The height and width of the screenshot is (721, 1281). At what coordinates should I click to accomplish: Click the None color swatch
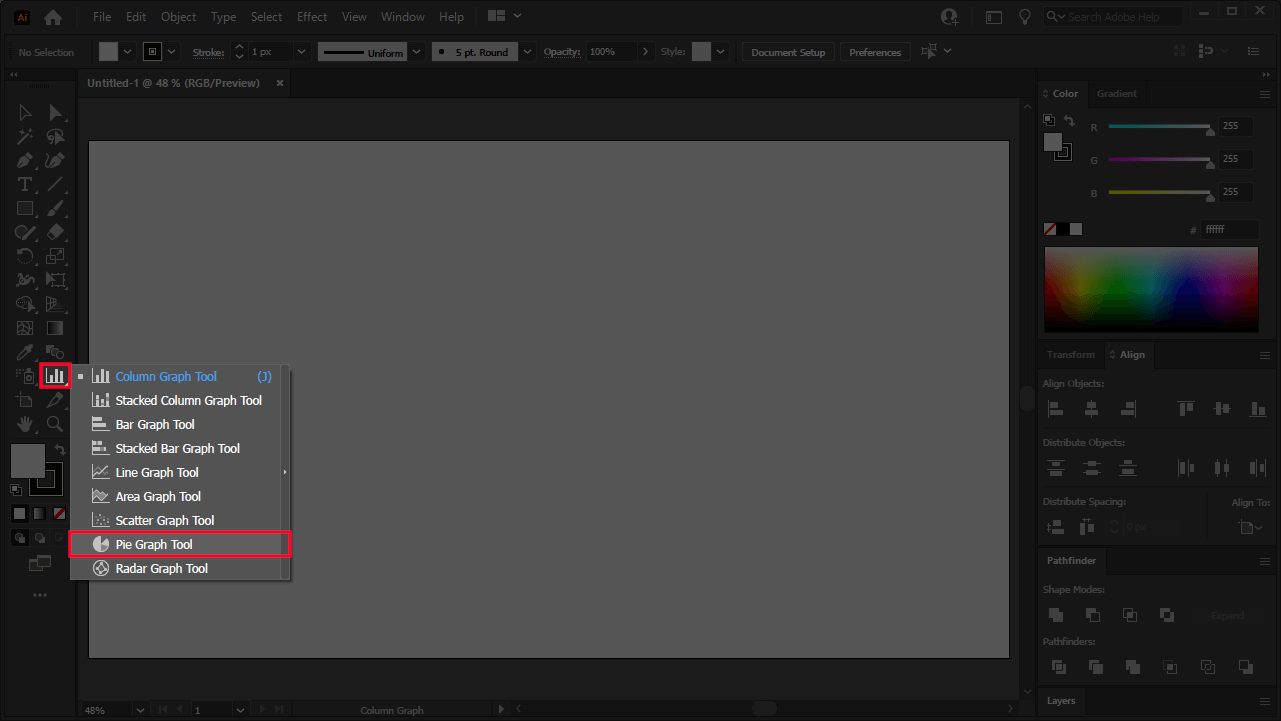1050,229
